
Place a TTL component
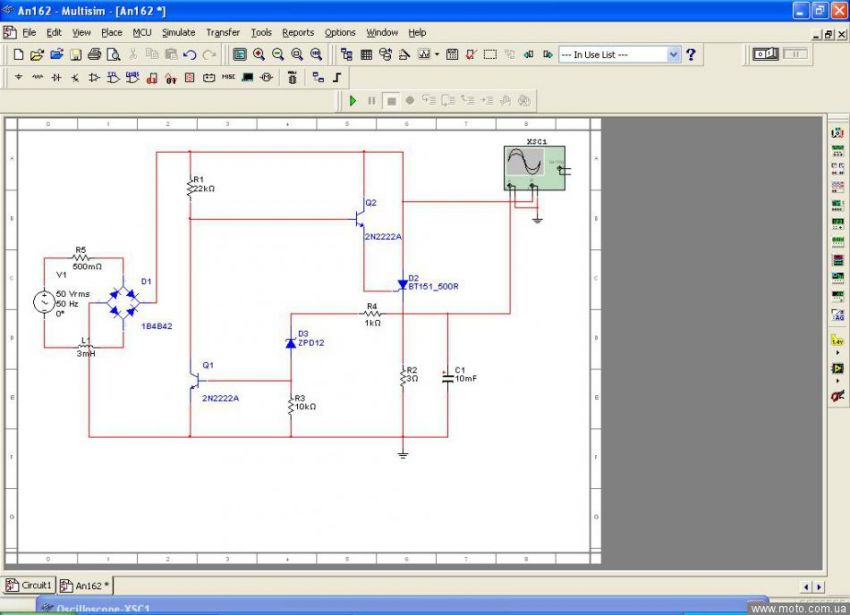coord(113,78)
